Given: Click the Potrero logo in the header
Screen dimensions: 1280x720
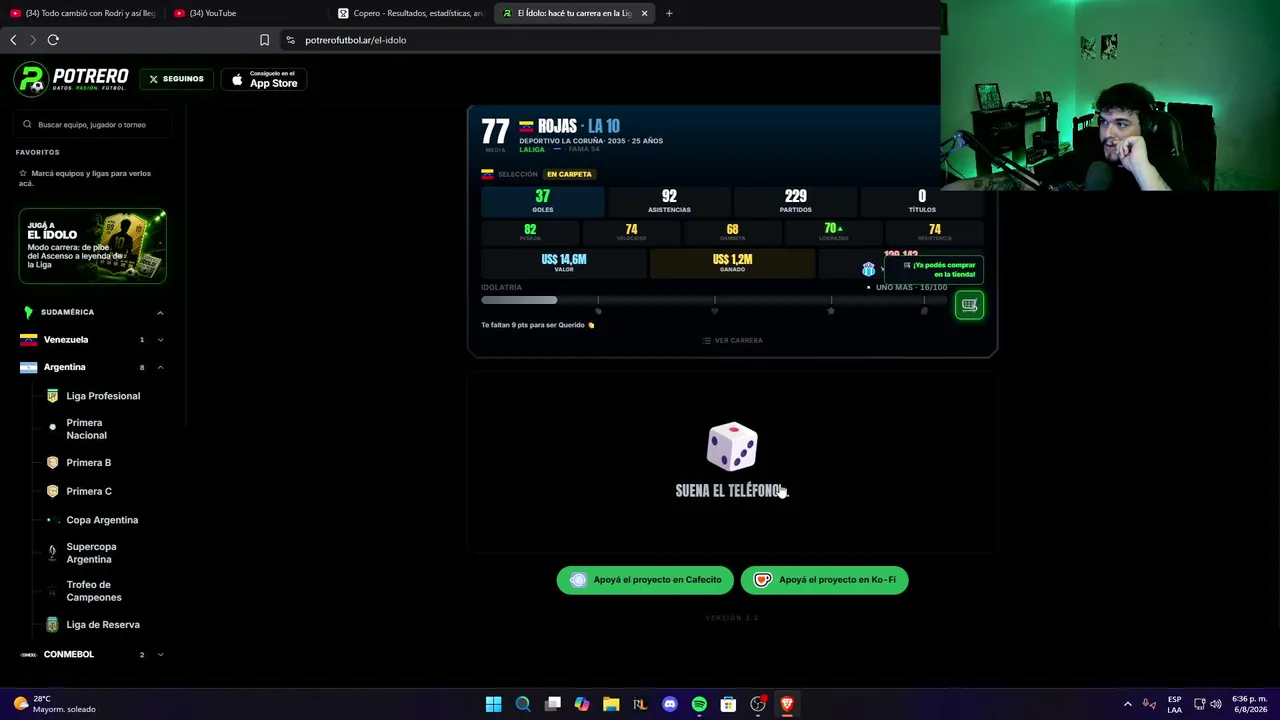Looking at the screenshot, I should coord(72,79).
